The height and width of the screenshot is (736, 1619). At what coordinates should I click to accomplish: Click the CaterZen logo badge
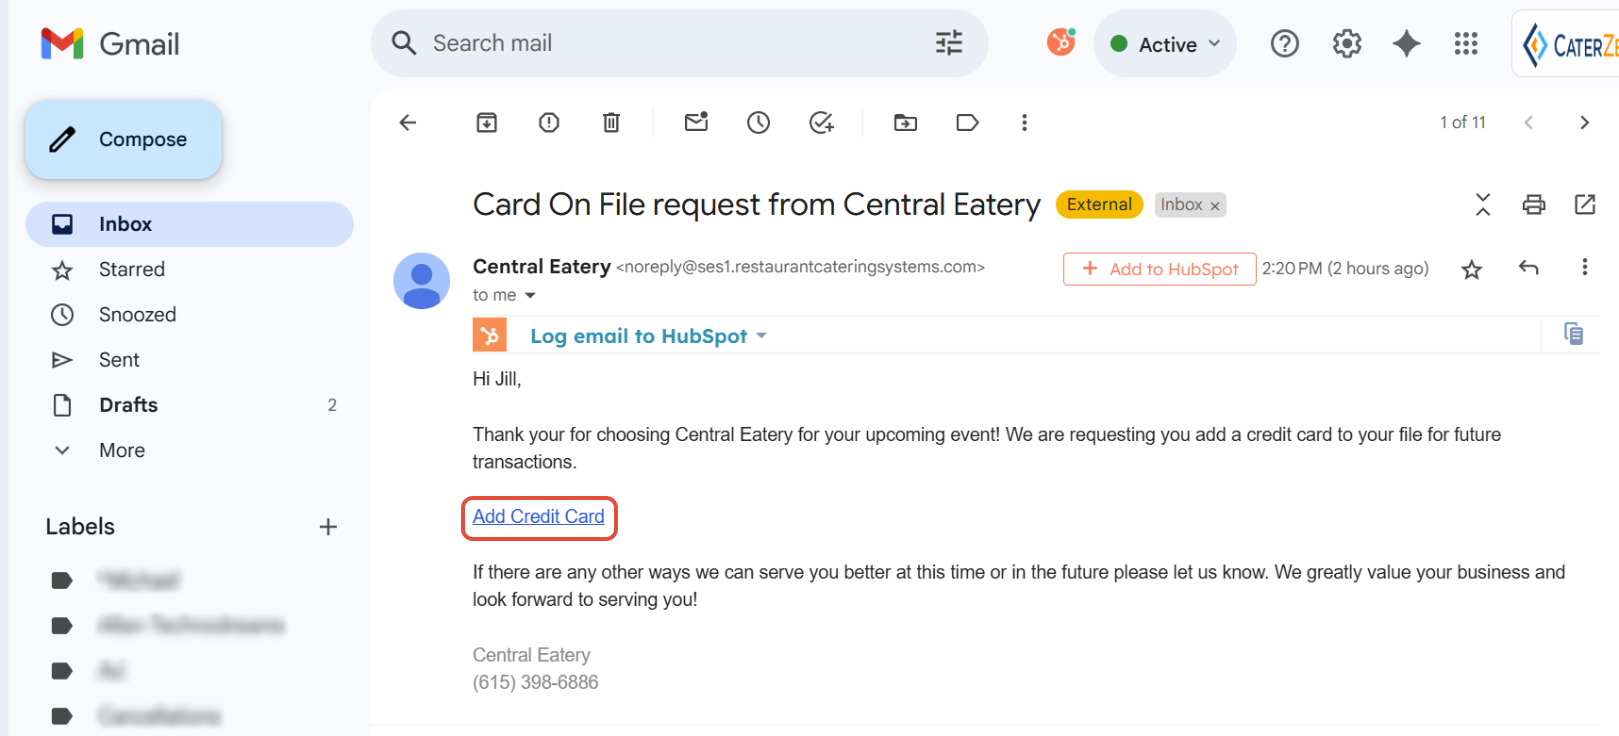click(1567, 44)
